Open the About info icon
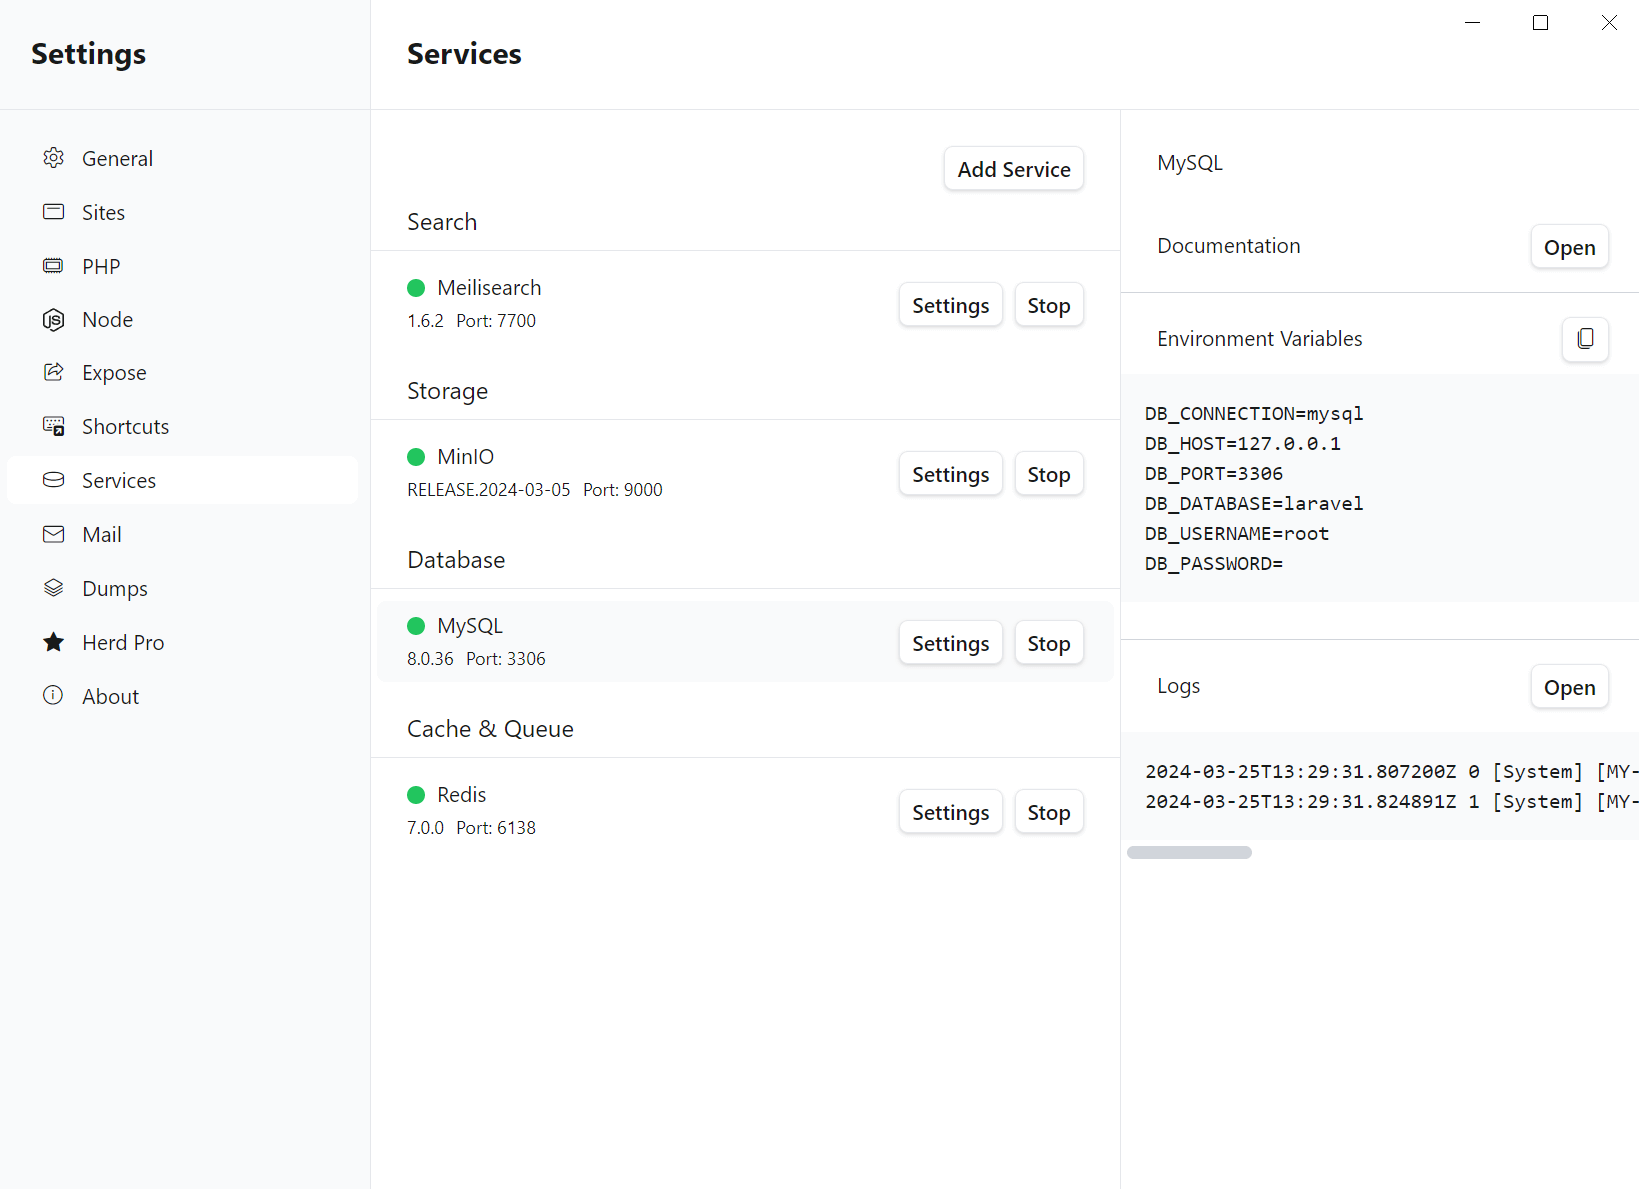The height and width of the screenshot is (1189, 1639). pyautogui.click(x=53, y=696)
